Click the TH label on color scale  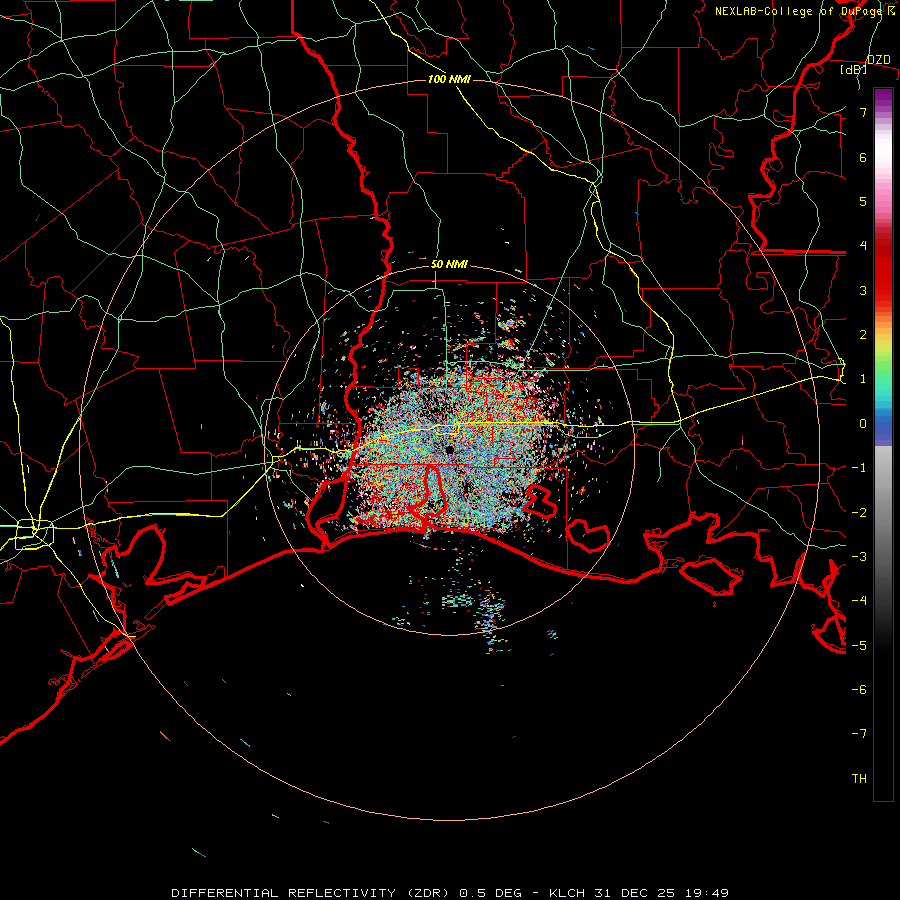(859, 779)
